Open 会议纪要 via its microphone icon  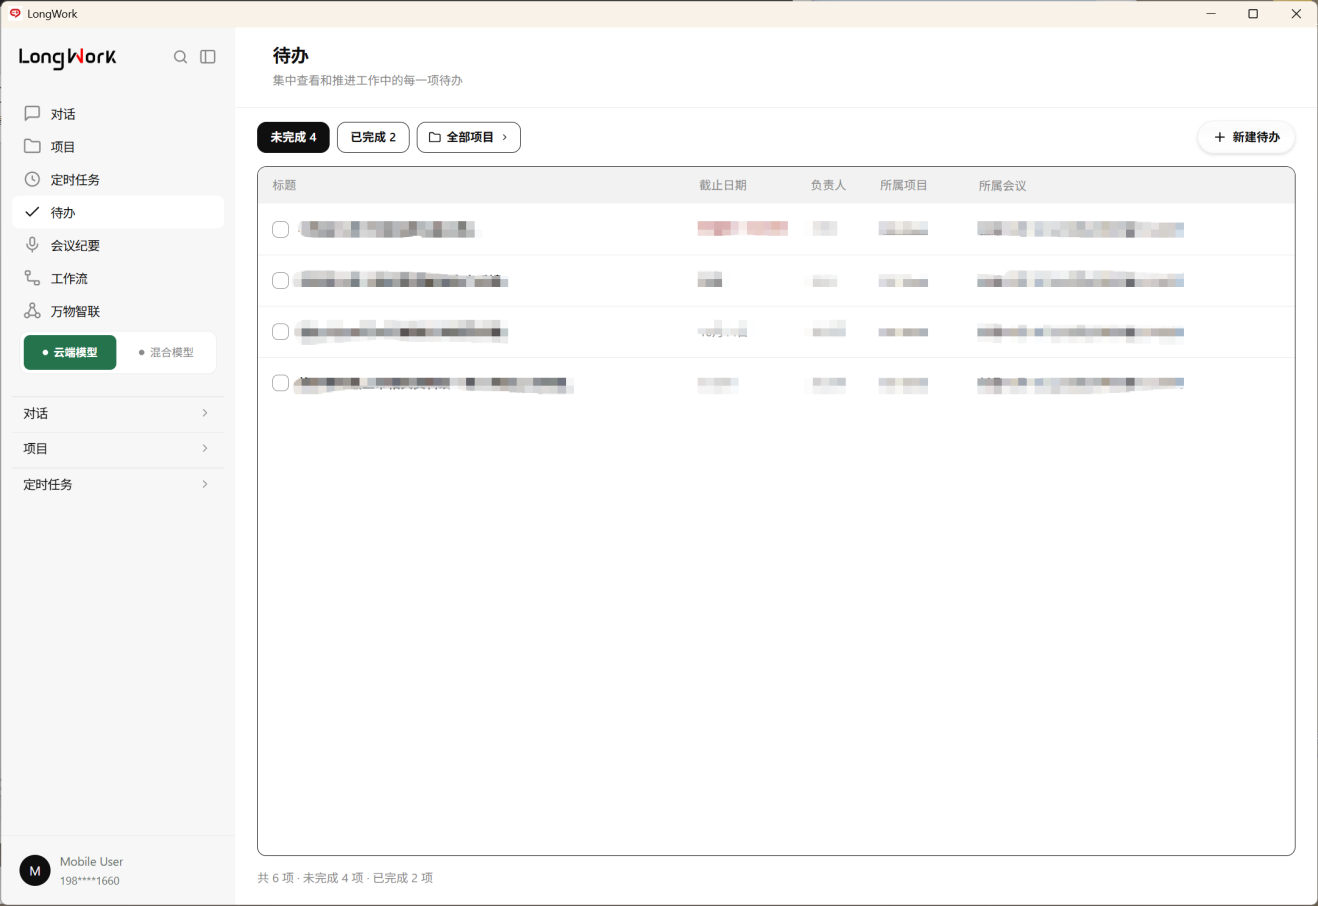(x=32, y=245)
